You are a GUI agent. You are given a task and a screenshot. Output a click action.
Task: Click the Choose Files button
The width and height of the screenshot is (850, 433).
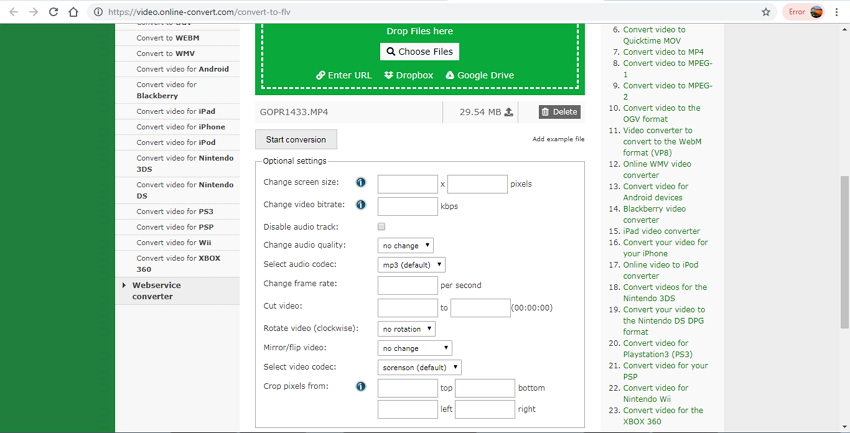[x=419, y=52]
